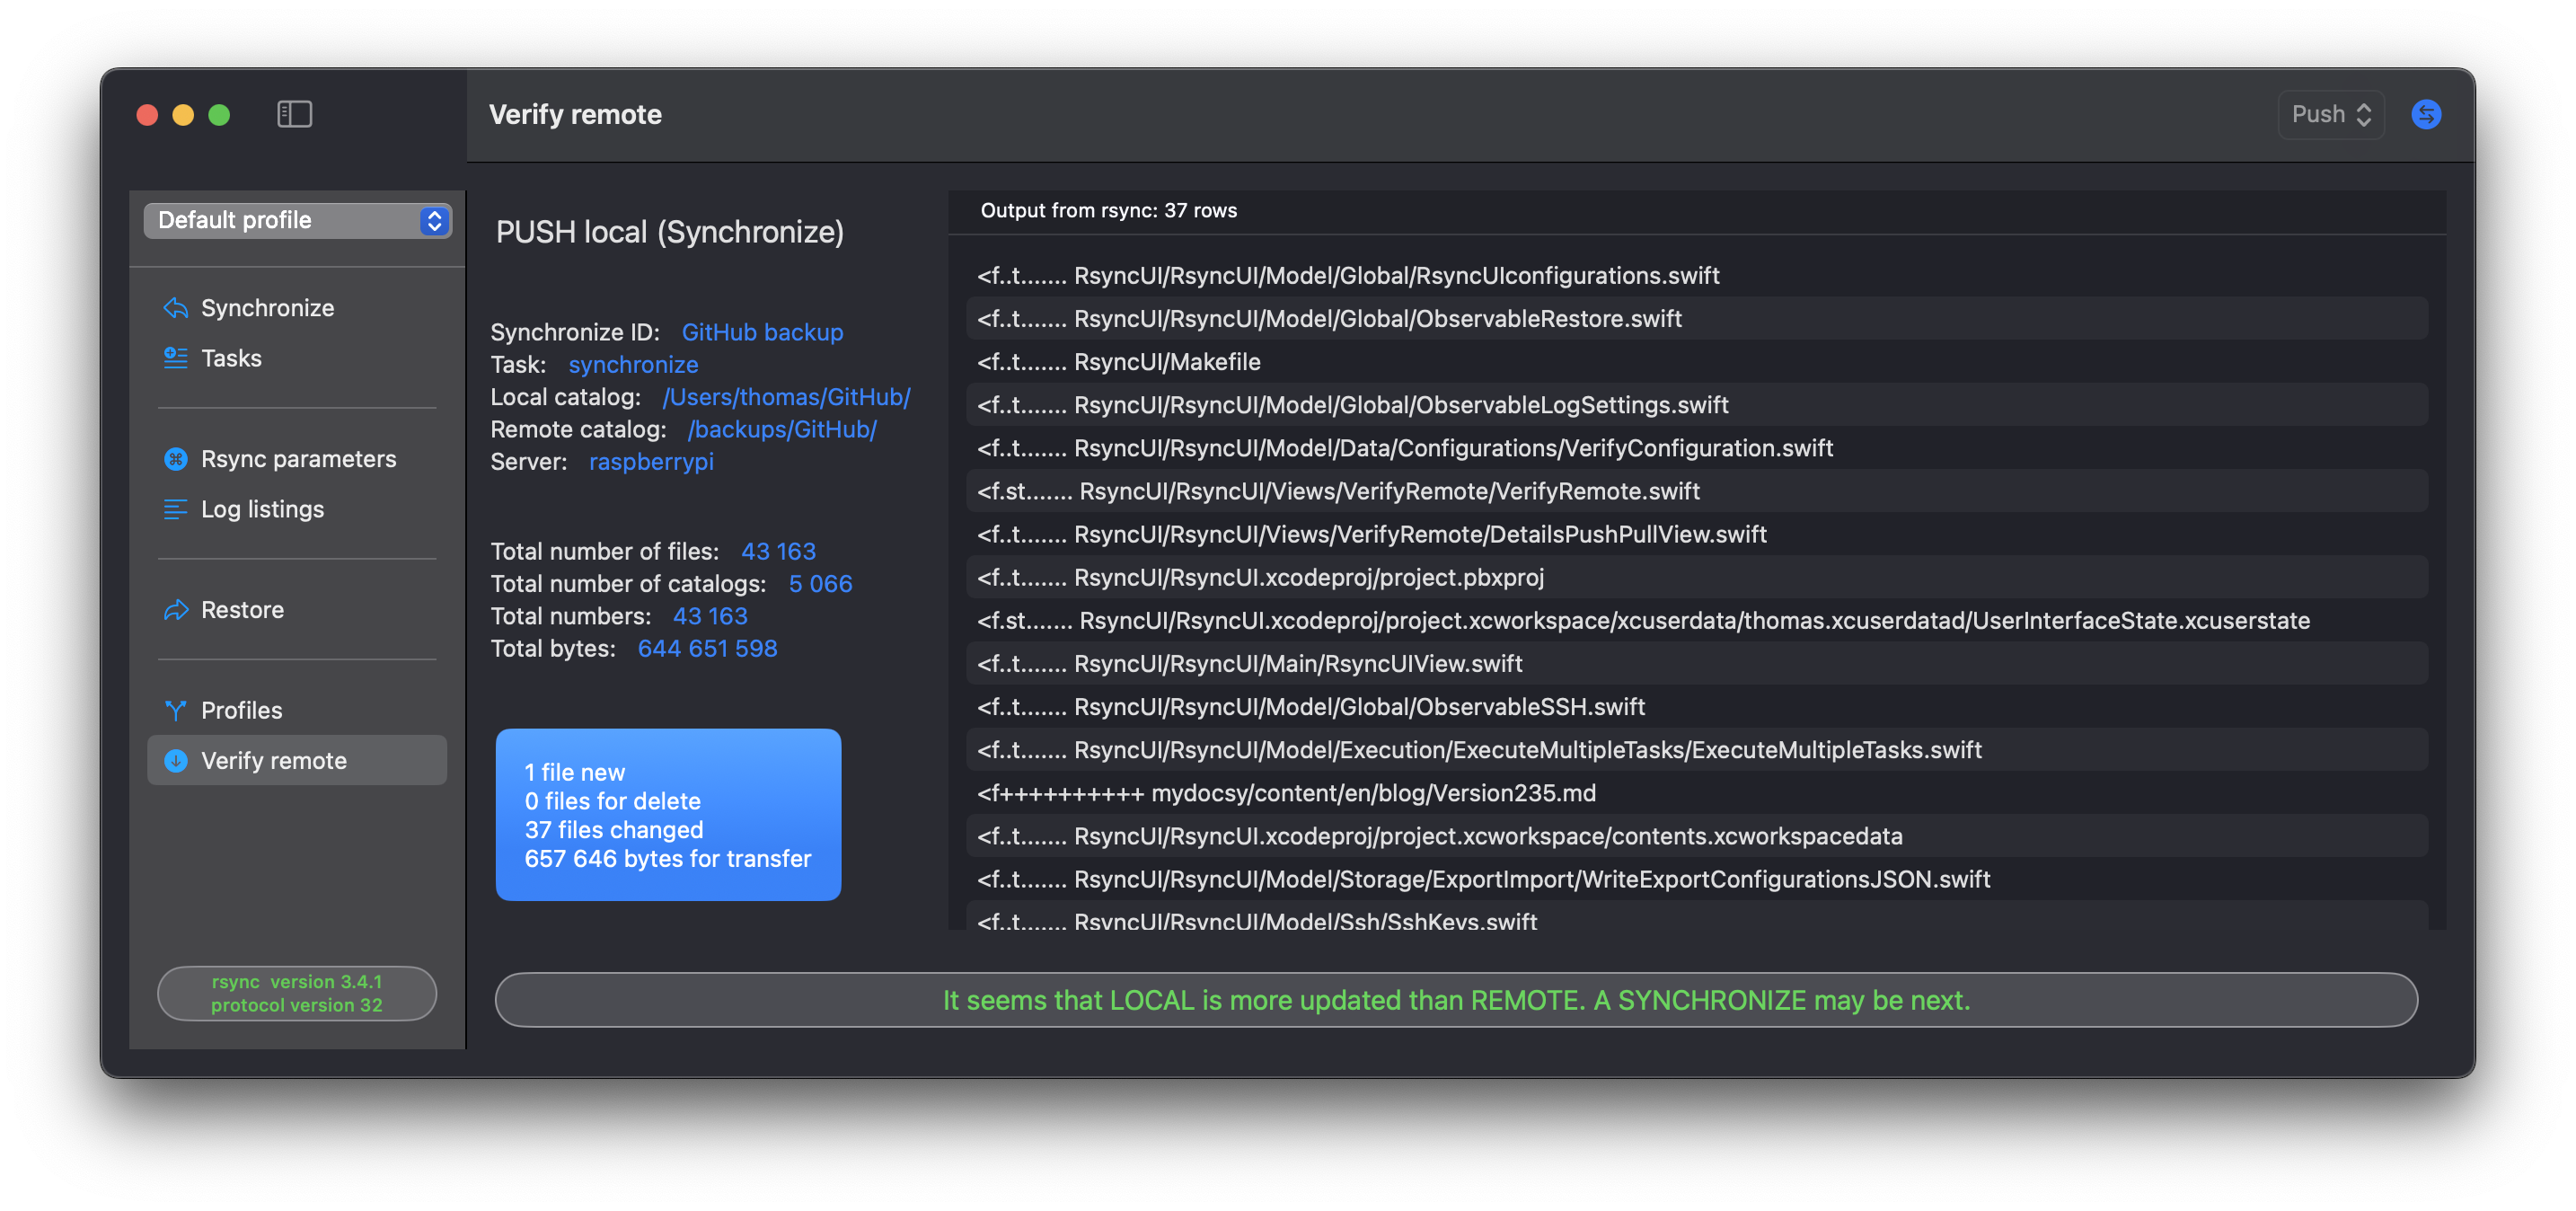Open Log listings in sidebar
Viewport: 2576px width, 1211px height.
pyautogui.click(x=297, y=509)
